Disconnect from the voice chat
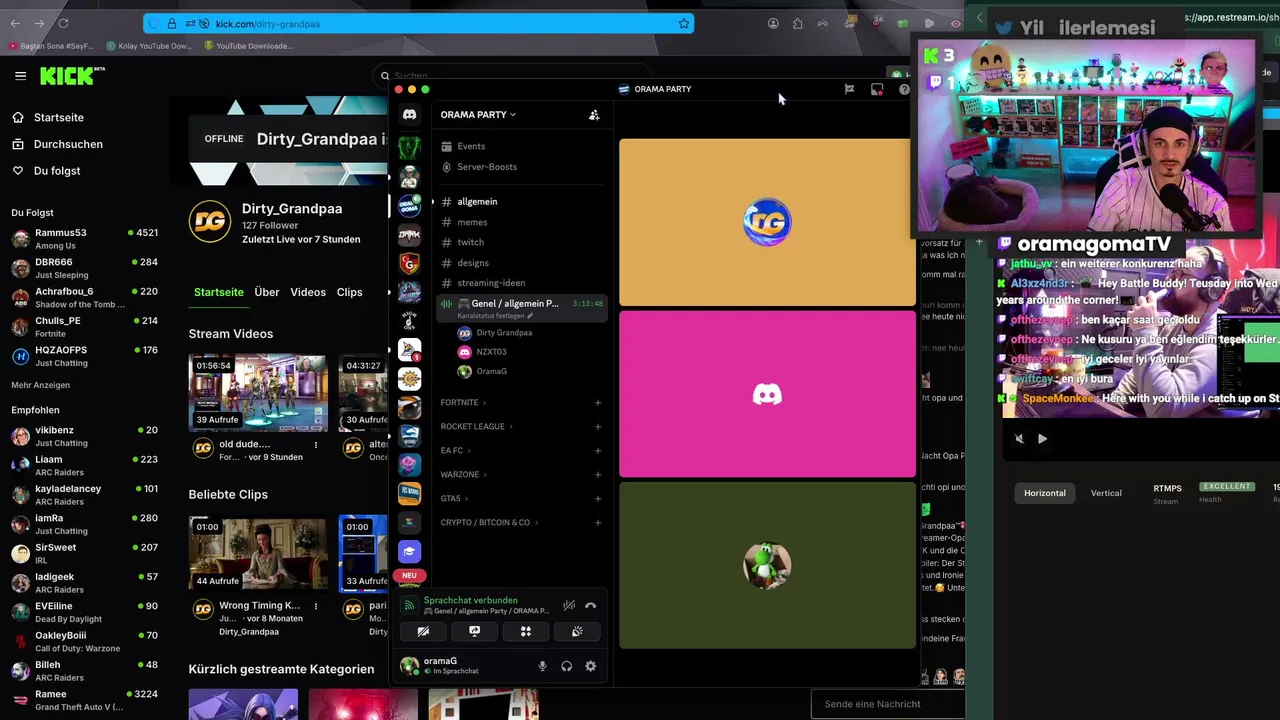The width and height of the screenshot is (1280, 720). pos(590,605)
